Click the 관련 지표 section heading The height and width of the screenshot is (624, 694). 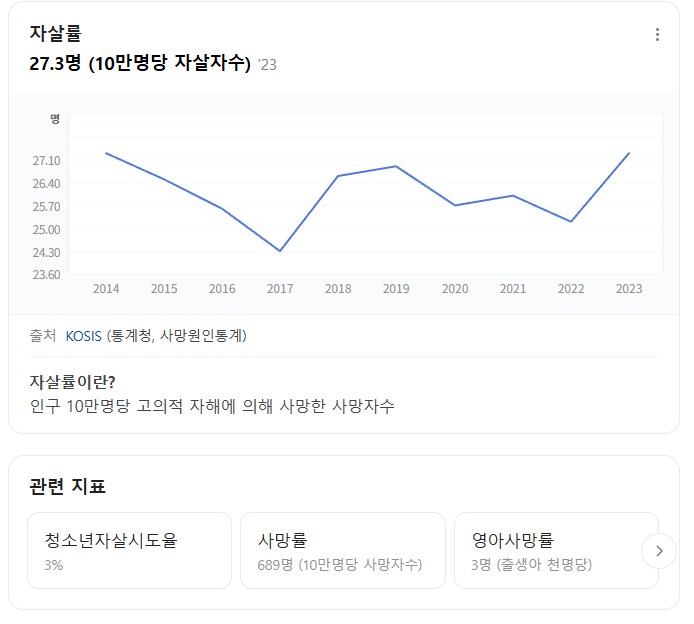point(67,486)
